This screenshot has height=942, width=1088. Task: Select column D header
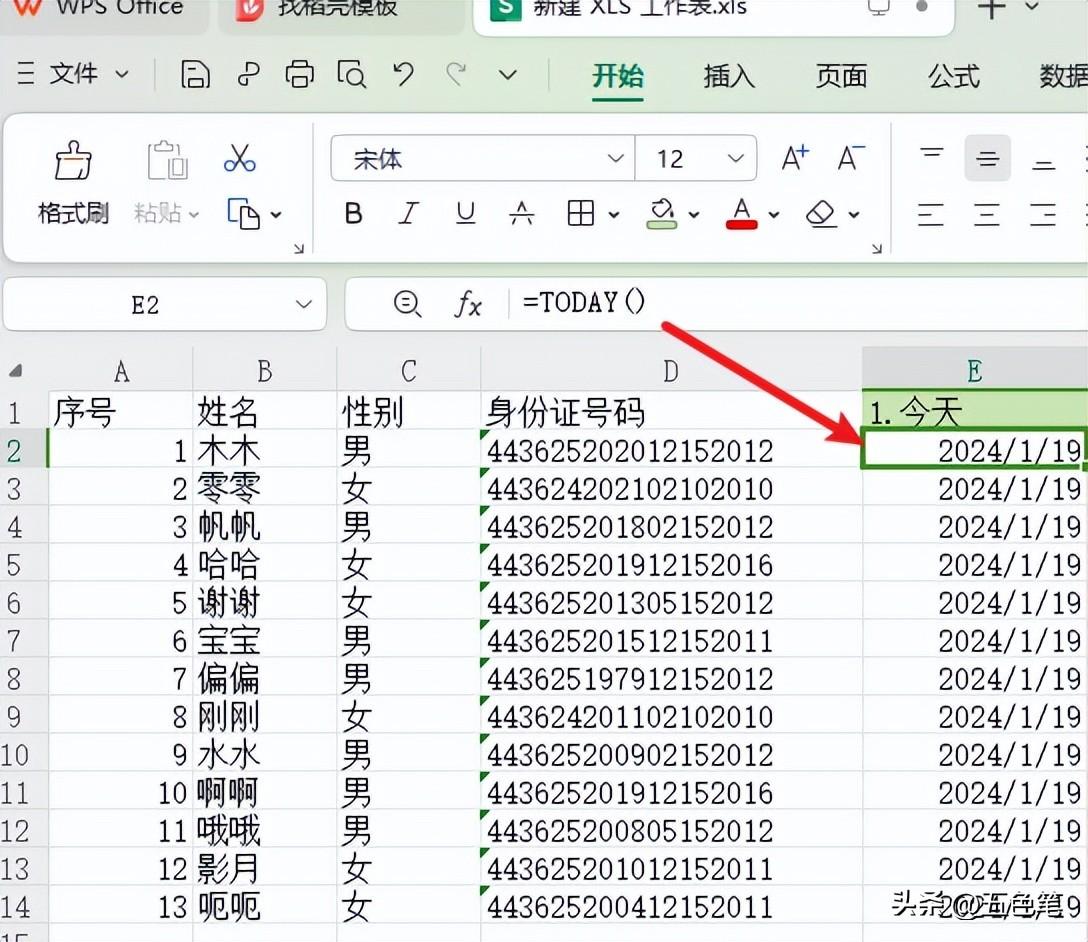[670, 371]
